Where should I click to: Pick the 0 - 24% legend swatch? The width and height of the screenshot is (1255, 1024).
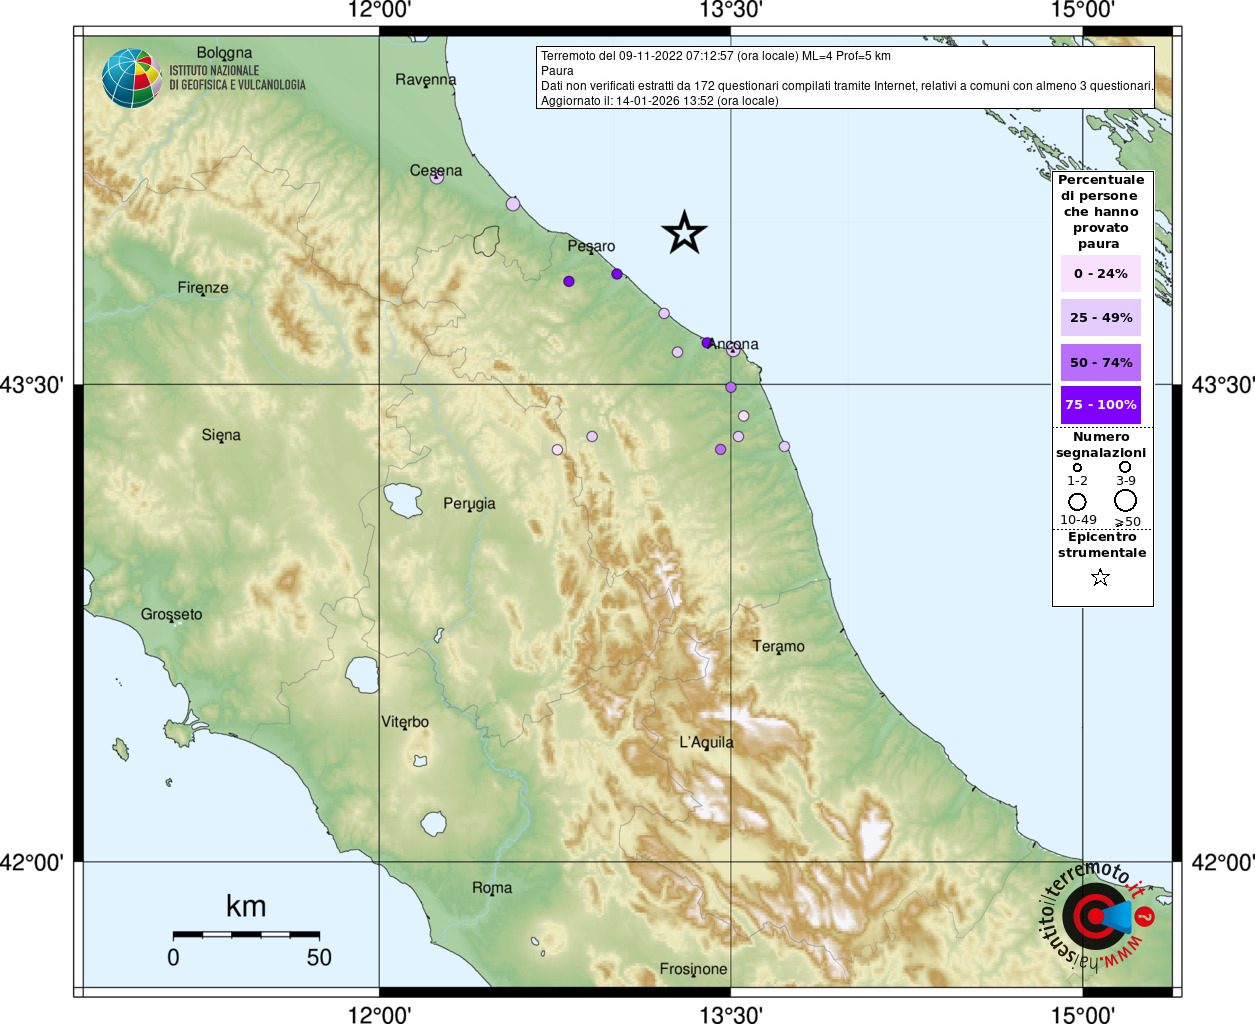(x=1100, y=273)
